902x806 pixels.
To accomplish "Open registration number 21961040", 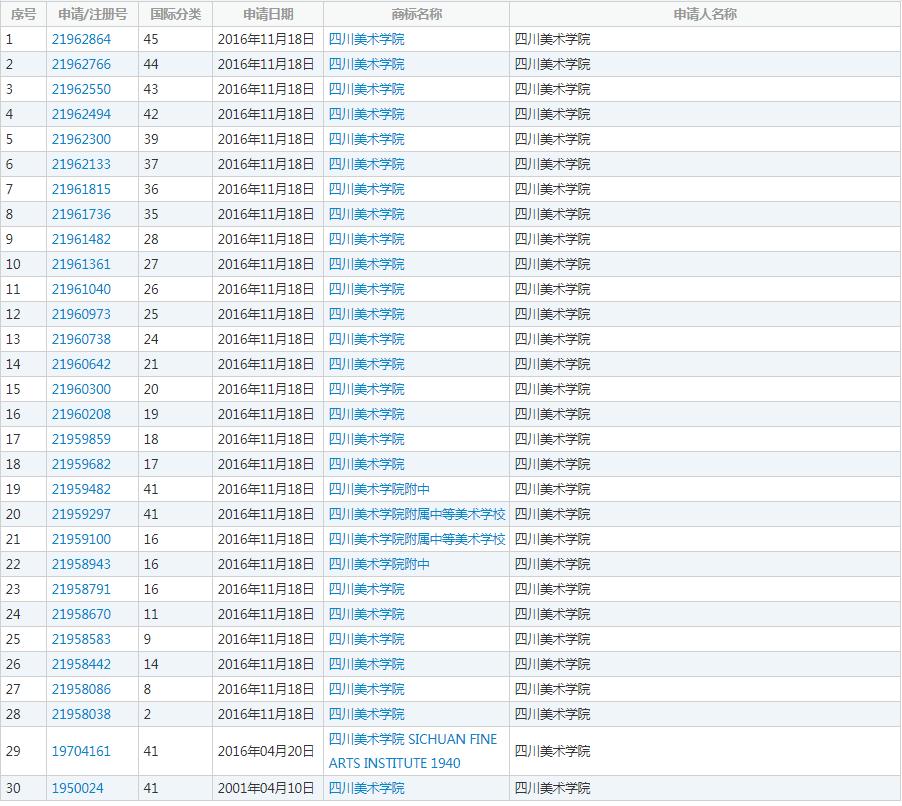I will (81, 289).
